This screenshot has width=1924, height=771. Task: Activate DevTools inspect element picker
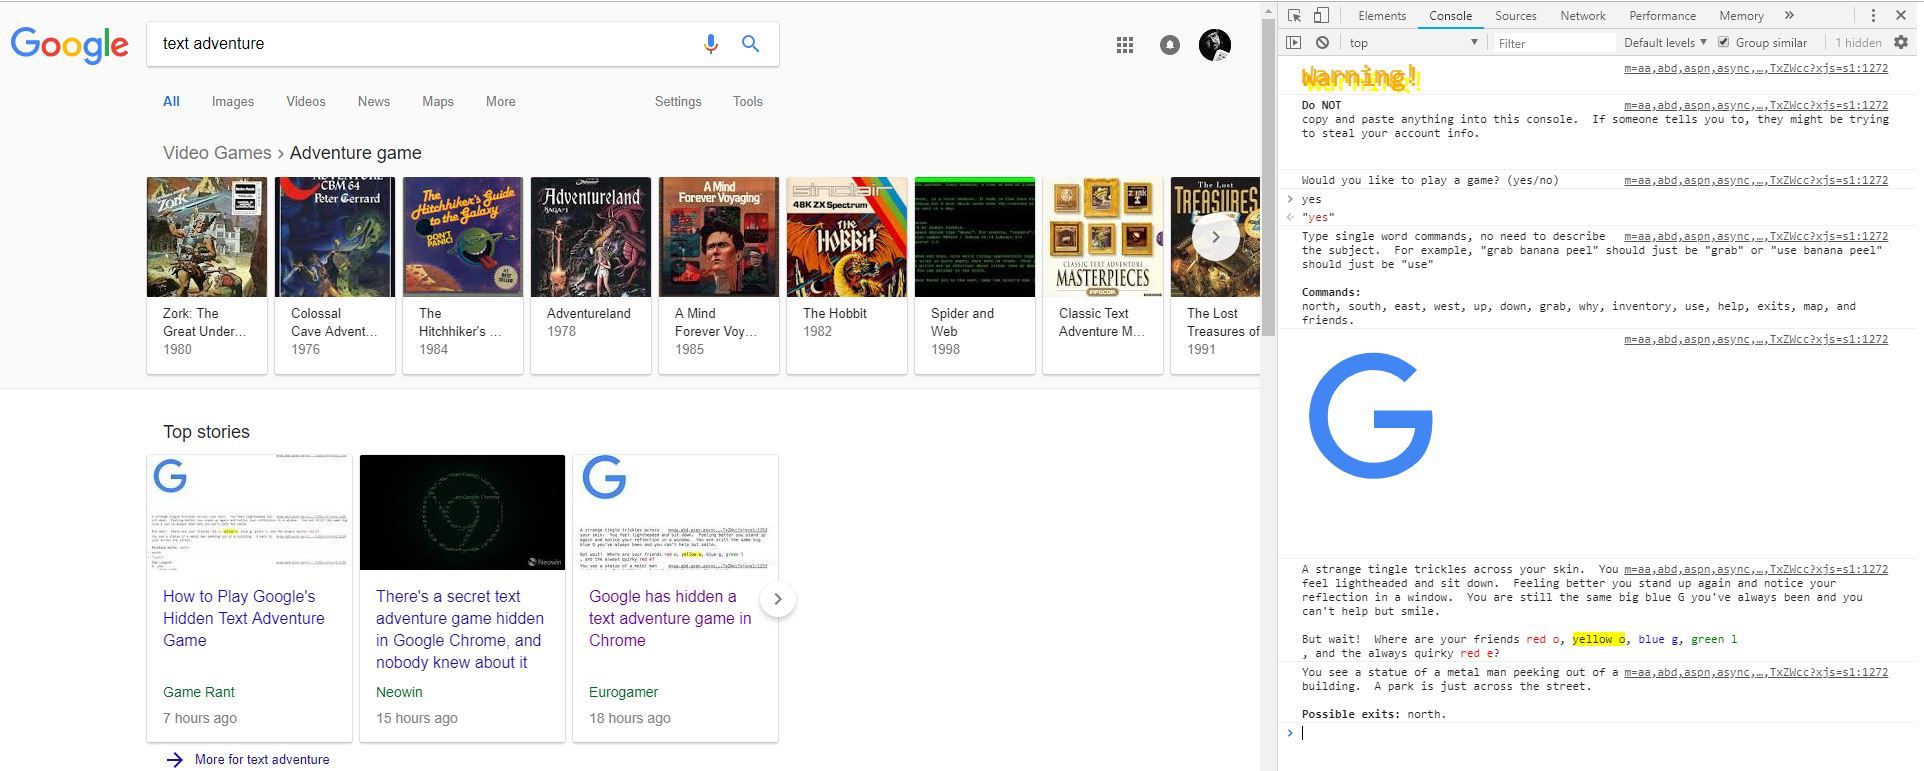click(x=1294, y=15)
